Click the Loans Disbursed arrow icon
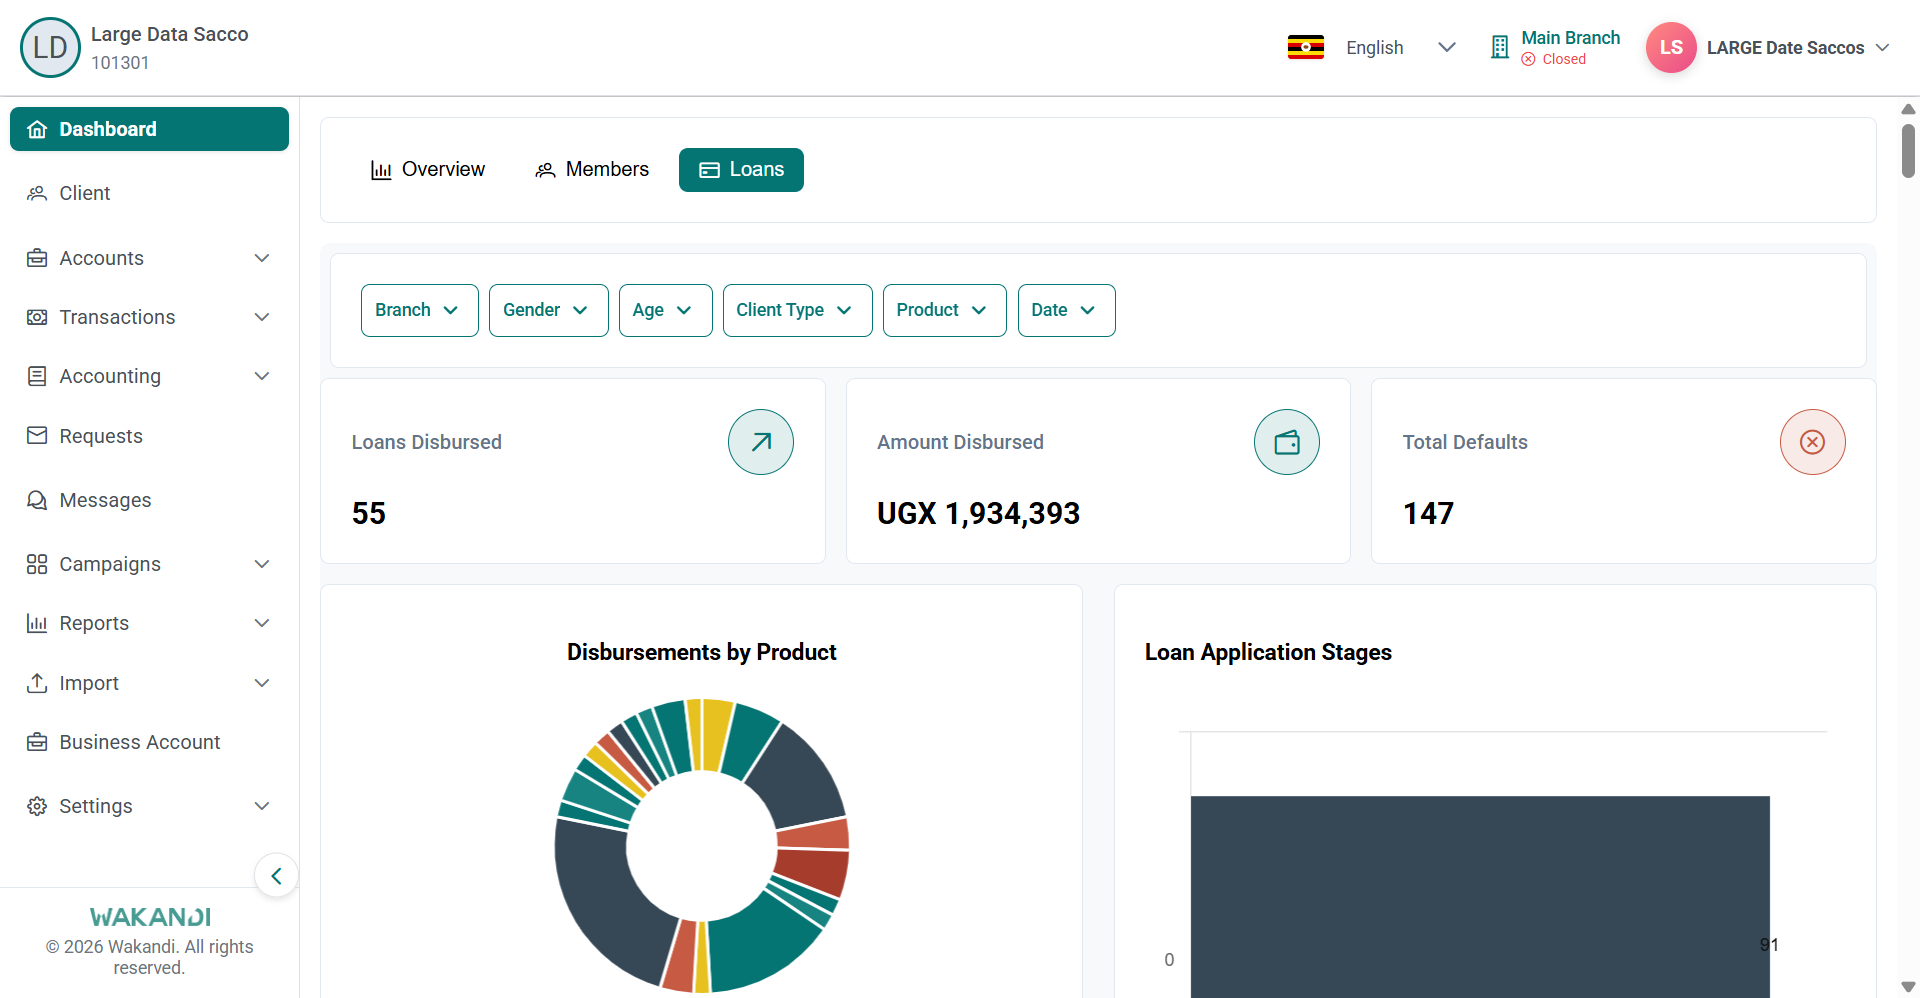 (761, 442)
